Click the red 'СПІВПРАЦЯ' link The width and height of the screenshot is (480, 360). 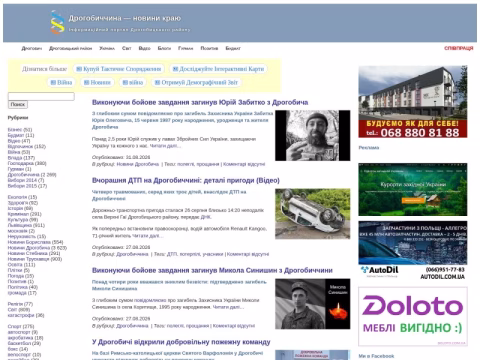(459, 48)
